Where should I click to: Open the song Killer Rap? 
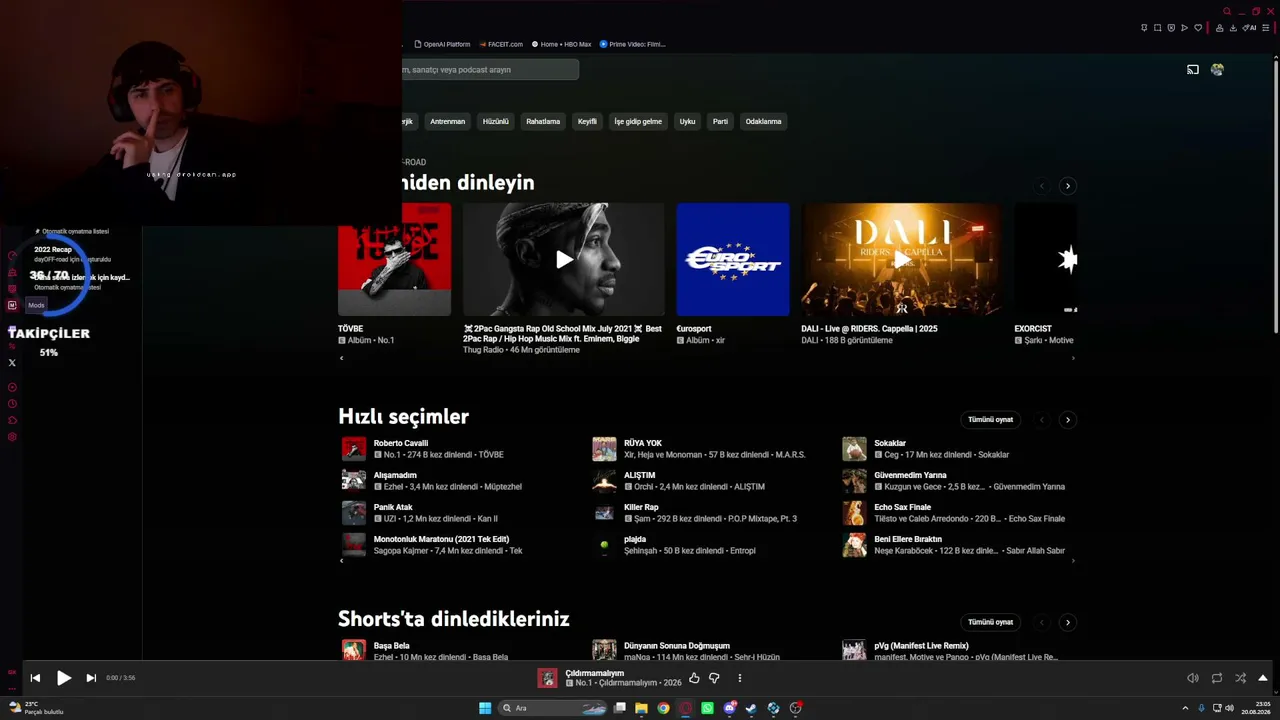641,507
